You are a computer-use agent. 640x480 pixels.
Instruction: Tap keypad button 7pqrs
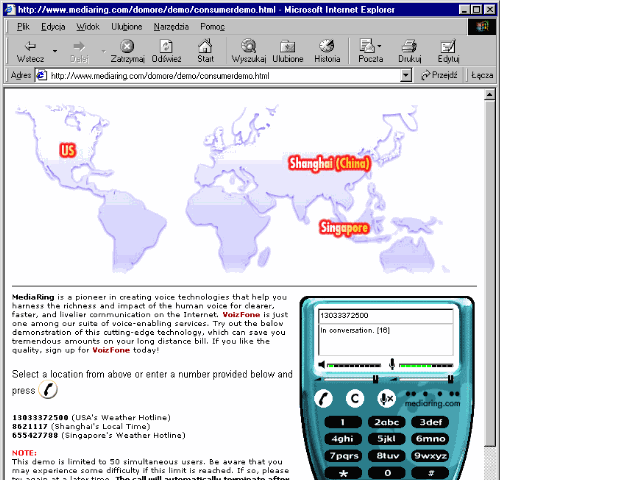(343, 456)
